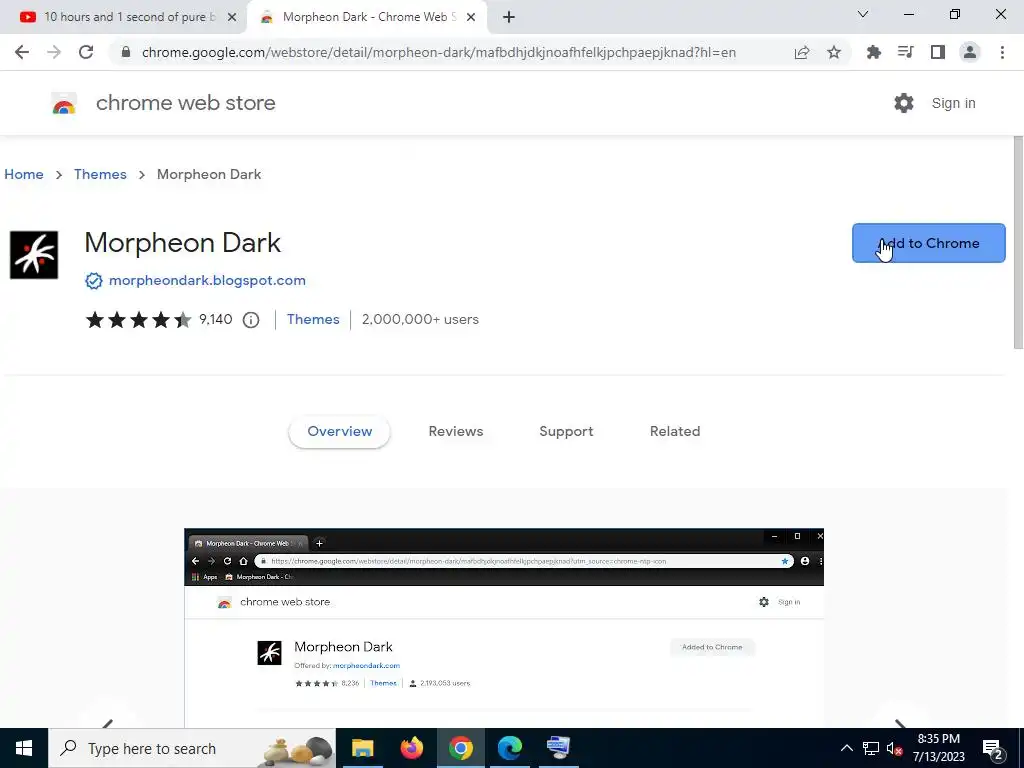The image size is (1024, 768).
Task: Bookmark this tab with star icon
Action: point(834,52)
